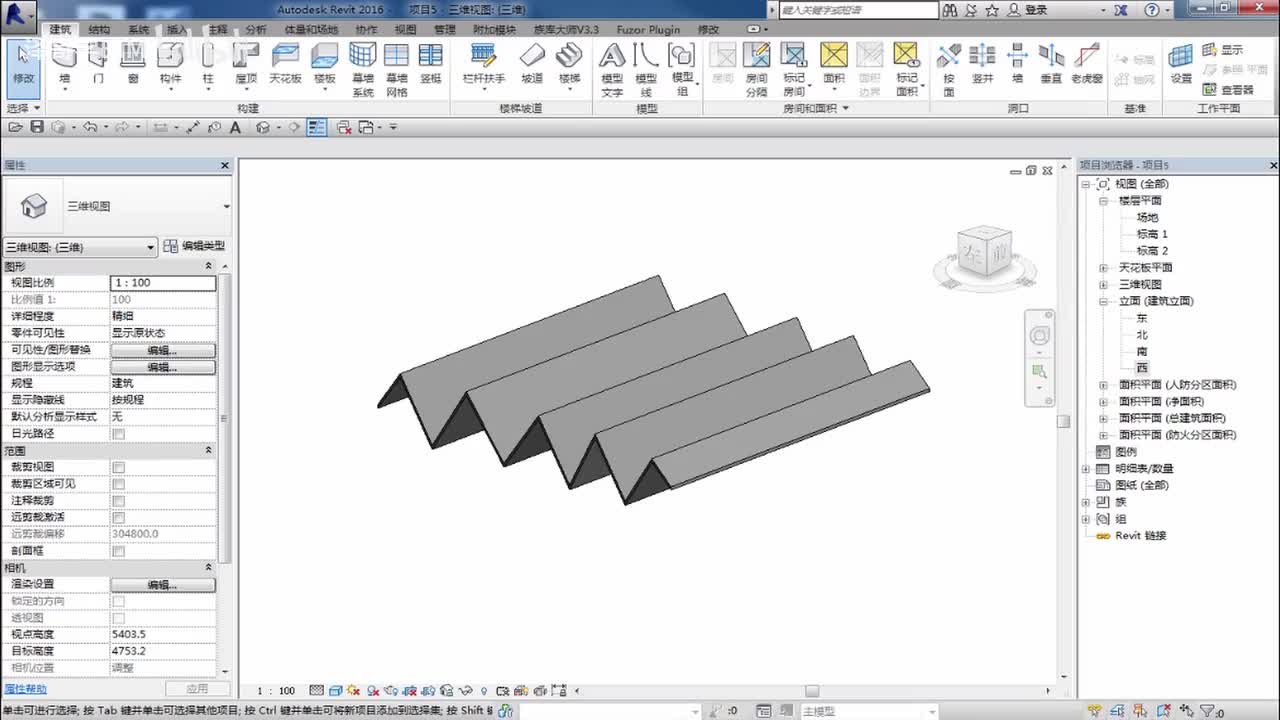This screenshot has height=720, width=1280.
Task: Open the type selector dropdown arrow
Action: pyautogui.click(x=226, y=207)
